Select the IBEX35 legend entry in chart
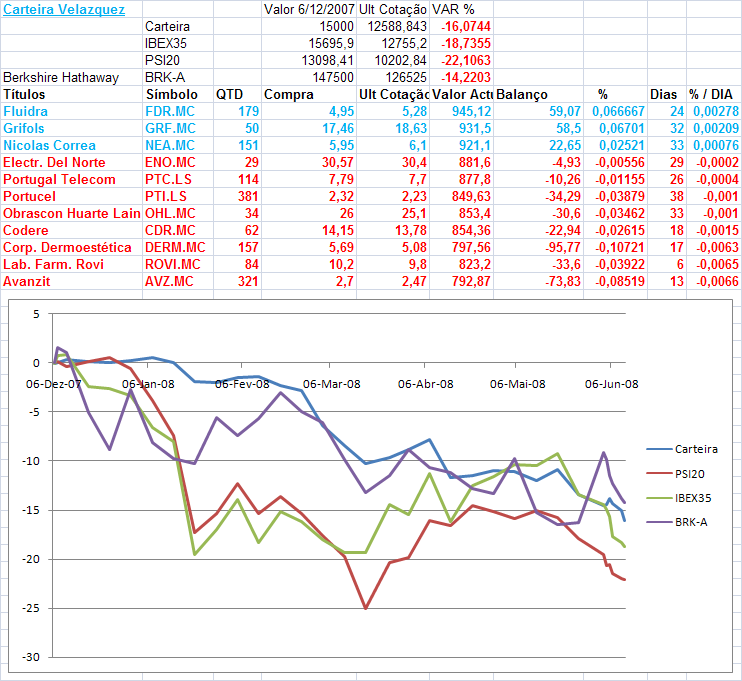This screenshot has height=681, width=742. [x=679, y=498]
